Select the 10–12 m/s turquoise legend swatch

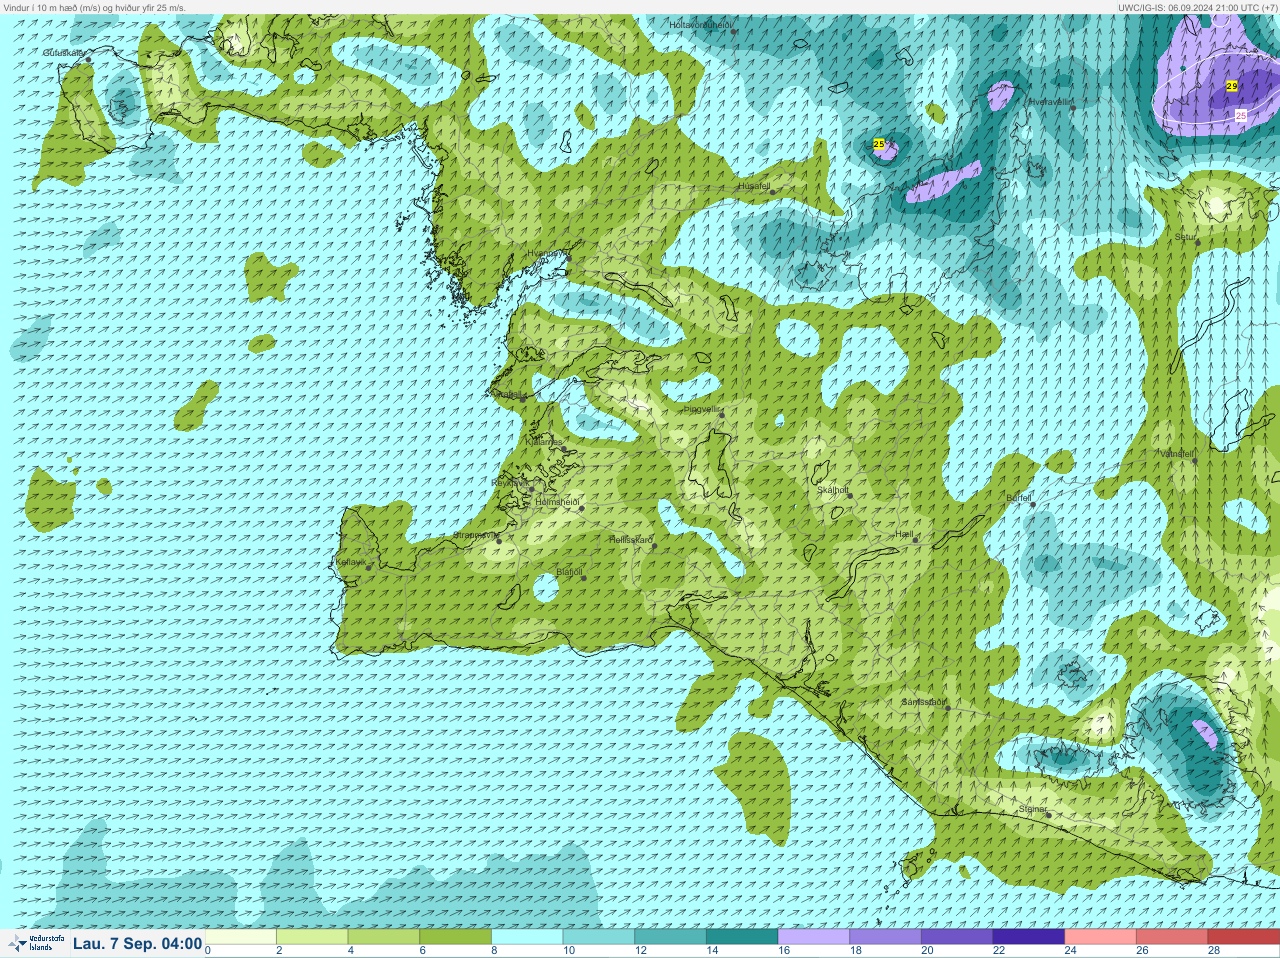click(599, 937)
